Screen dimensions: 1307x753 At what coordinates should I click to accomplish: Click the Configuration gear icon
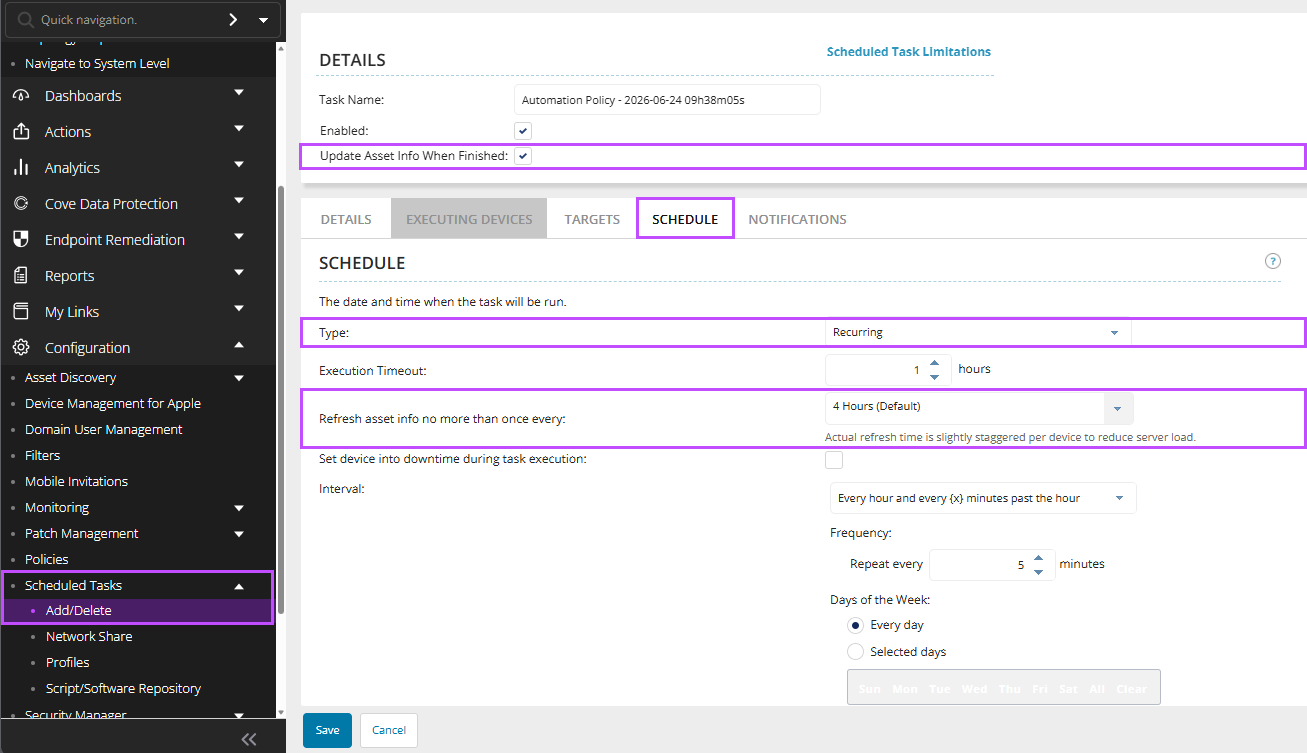click(x=21, y=348)
